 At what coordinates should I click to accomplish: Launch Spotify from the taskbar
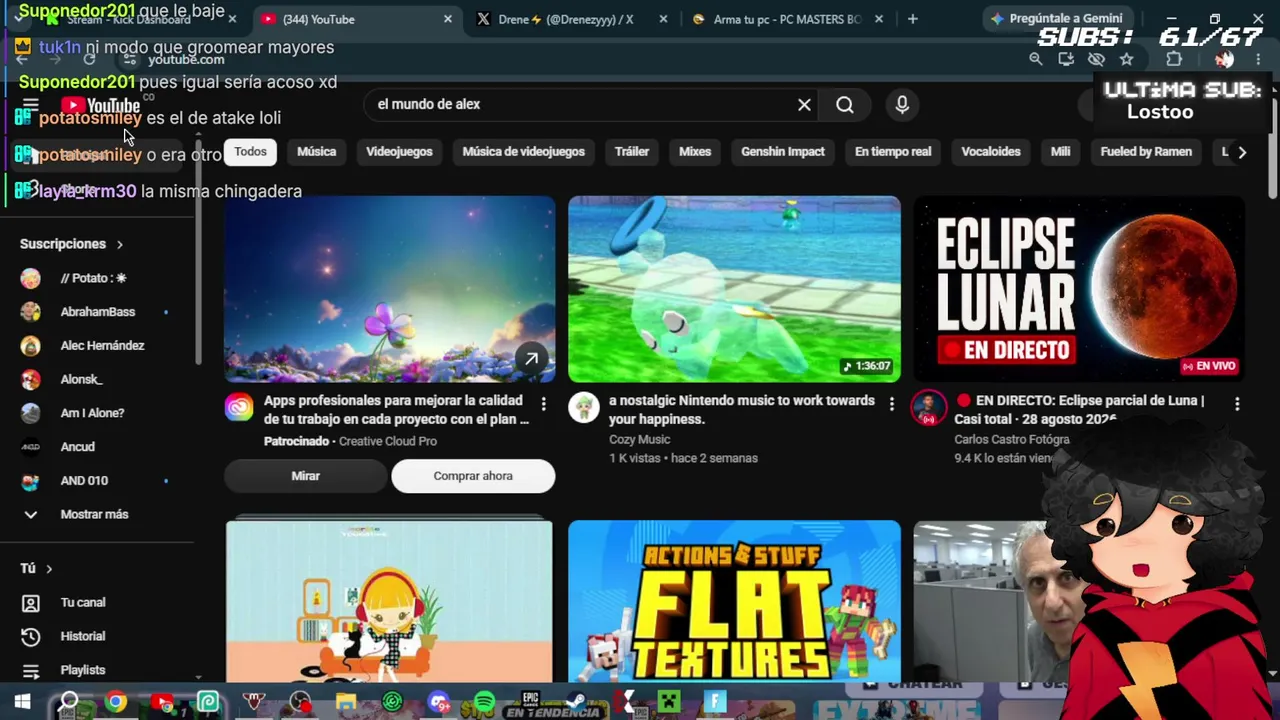[x=484, y=702]
